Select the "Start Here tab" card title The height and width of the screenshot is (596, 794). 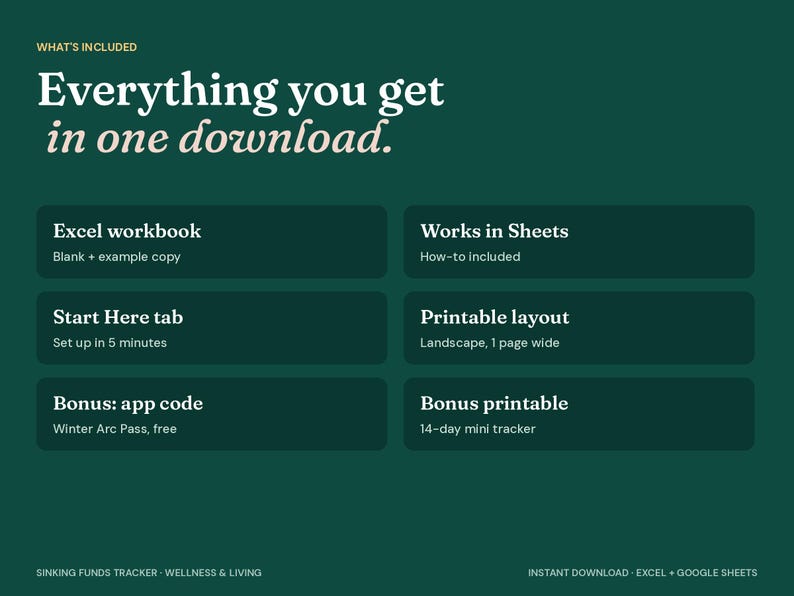coord(118,317)
